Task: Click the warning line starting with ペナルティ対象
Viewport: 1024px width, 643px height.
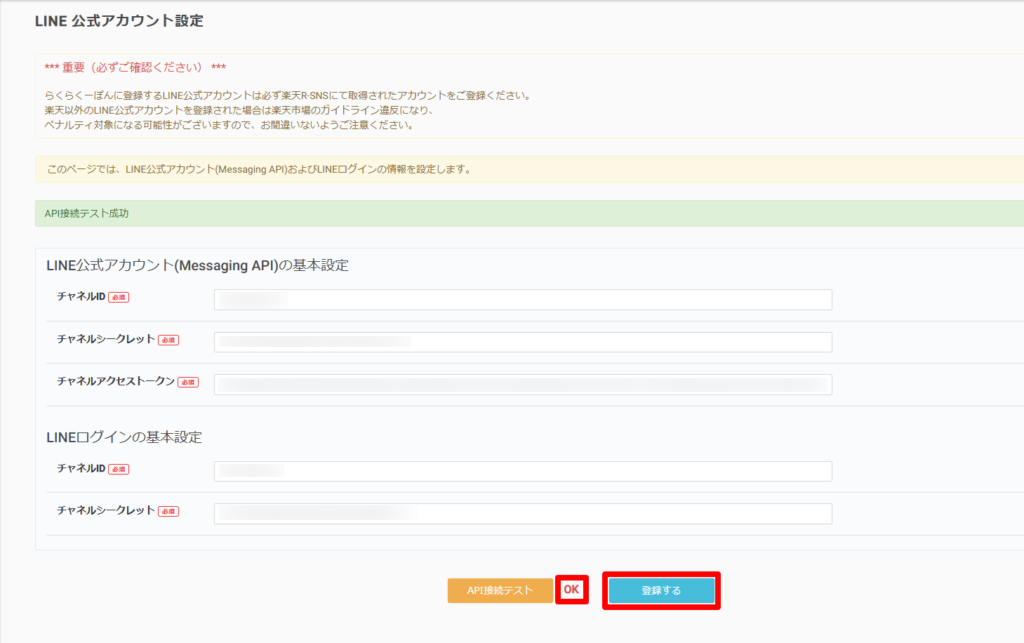Action: point(229,125)
